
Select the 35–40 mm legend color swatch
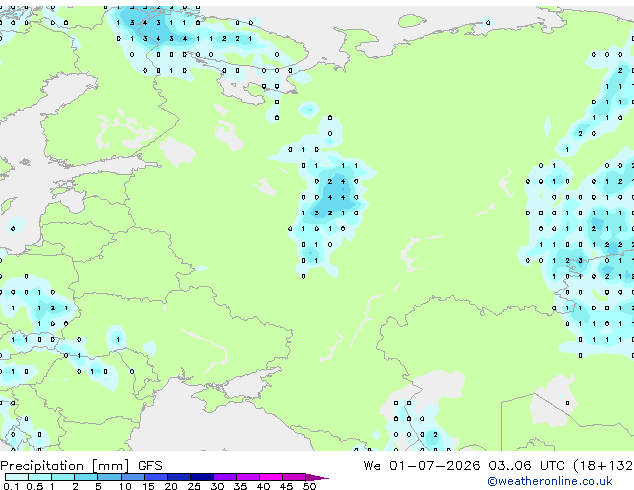(x=248, y=477)
